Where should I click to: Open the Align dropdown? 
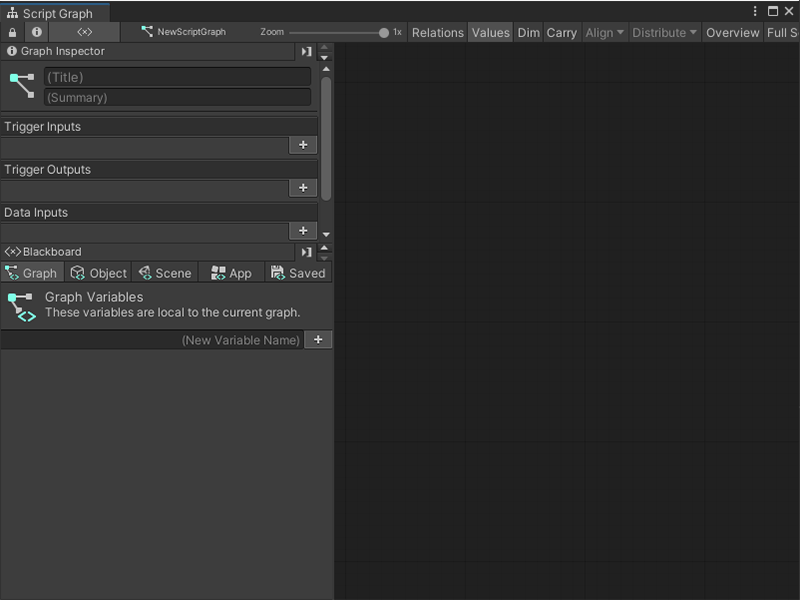click(x=604, y=32)
